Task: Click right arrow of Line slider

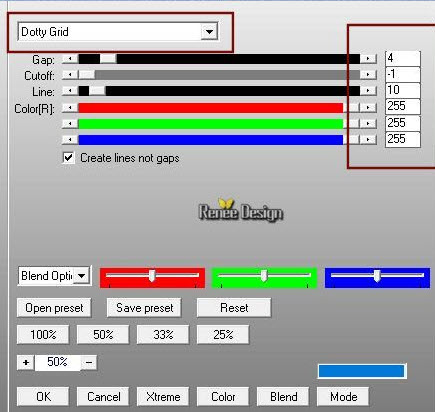Action: click(368, 91)
